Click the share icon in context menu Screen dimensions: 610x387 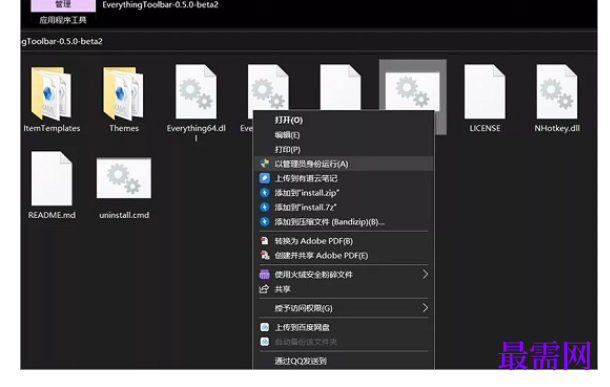(x=264, y=289)
